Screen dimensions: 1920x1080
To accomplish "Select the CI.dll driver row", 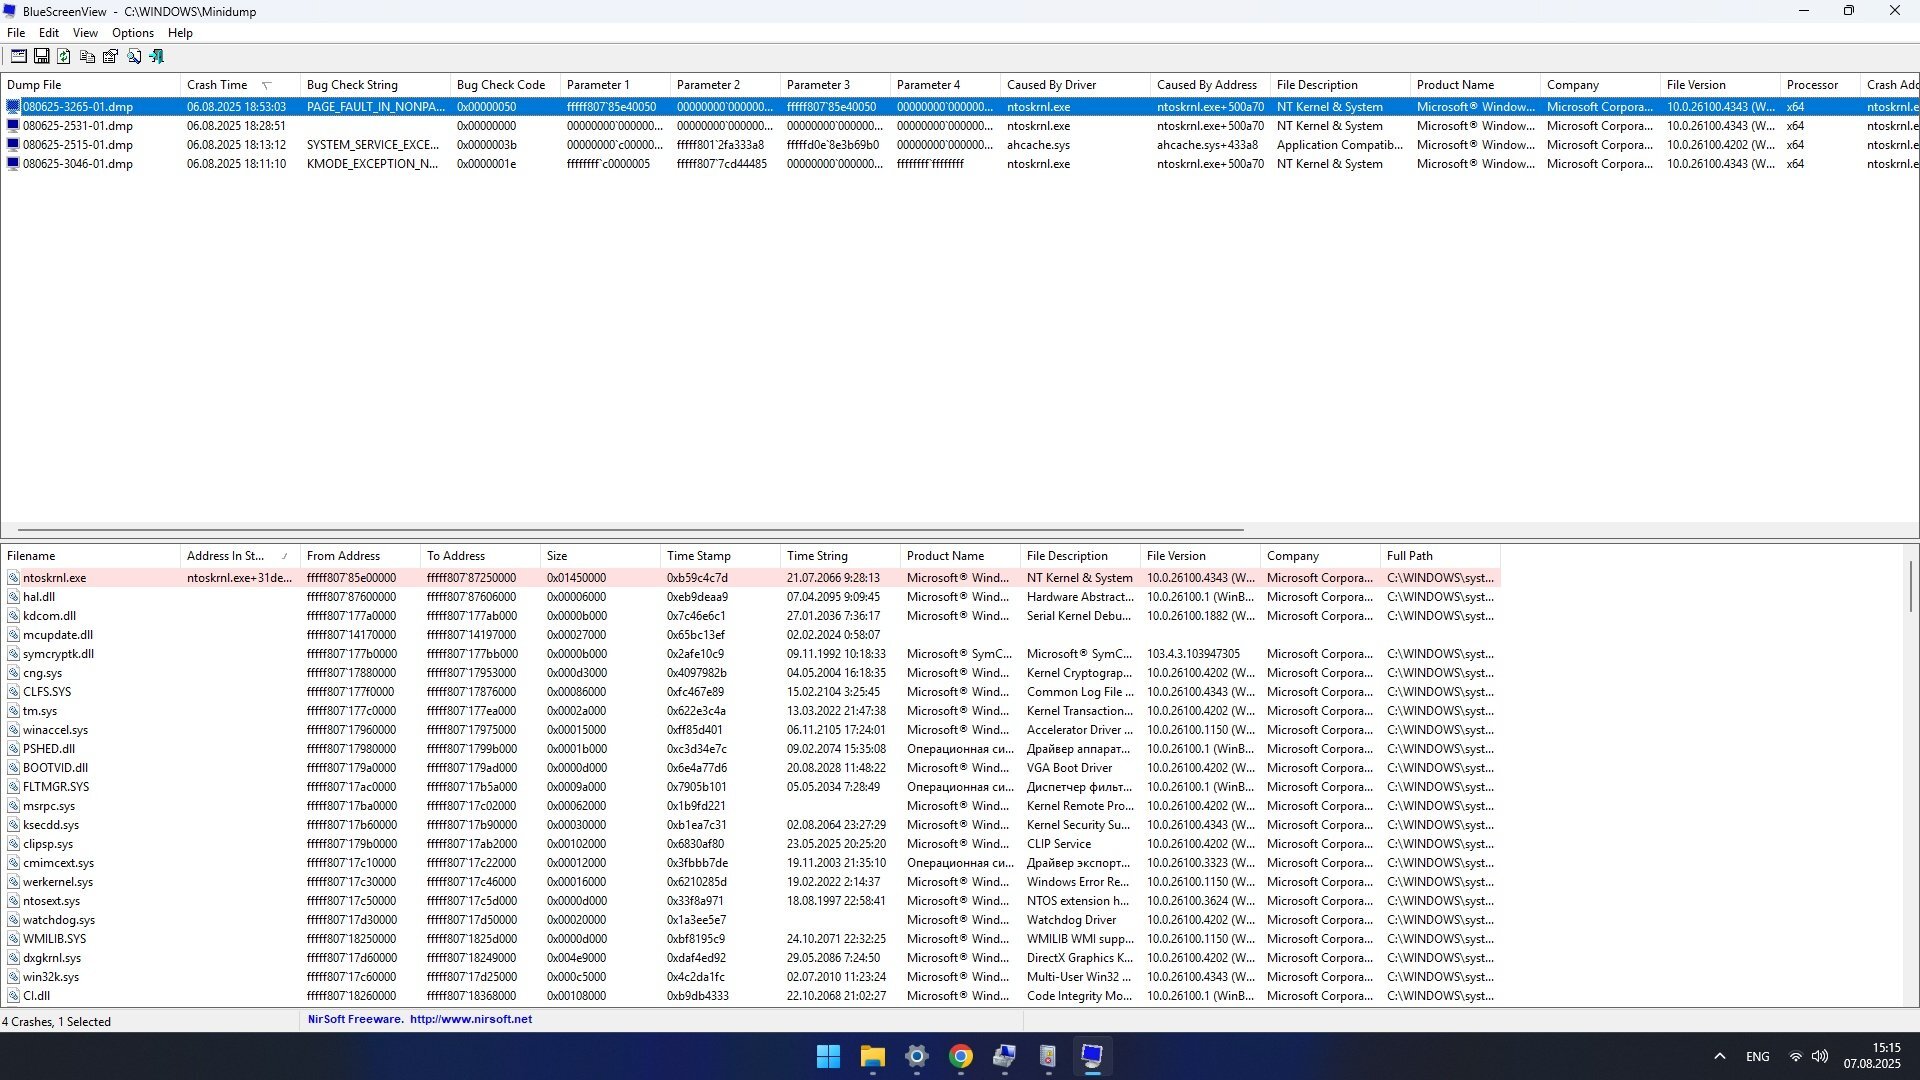I will pyautogui.click(x=750, y=996).
